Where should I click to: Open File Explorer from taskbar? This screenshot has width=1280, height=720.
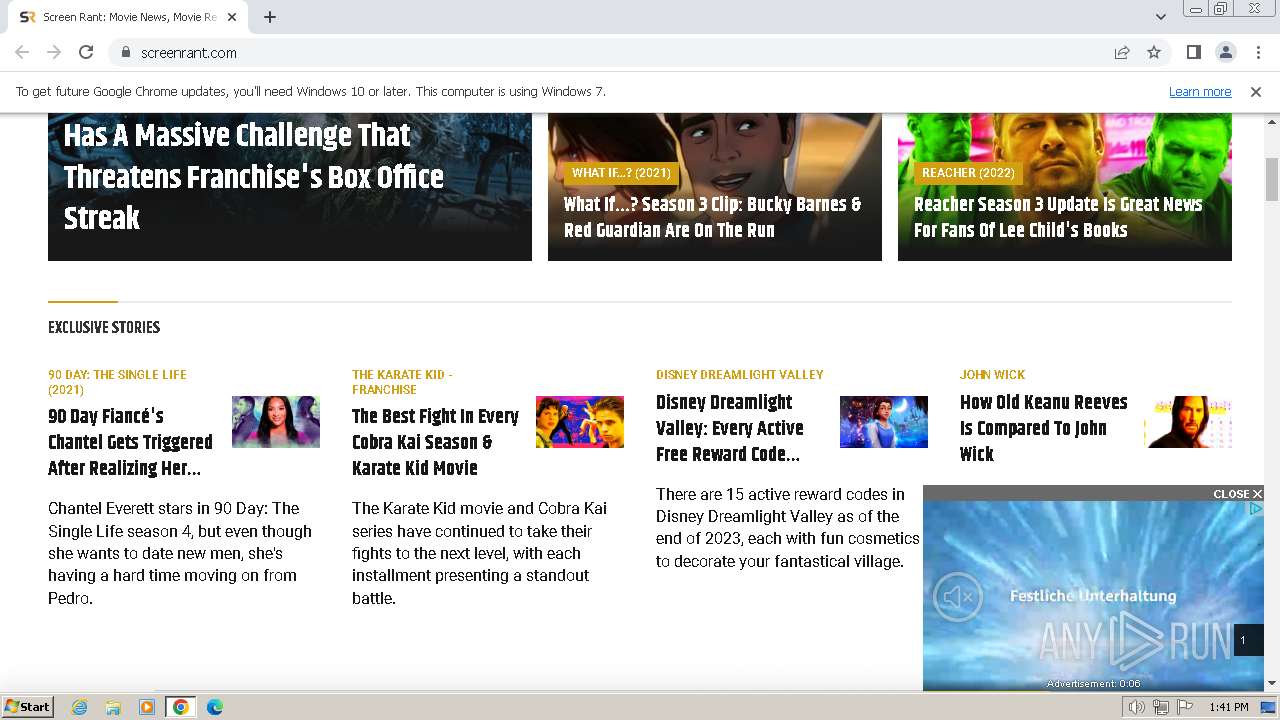(113, 707)
